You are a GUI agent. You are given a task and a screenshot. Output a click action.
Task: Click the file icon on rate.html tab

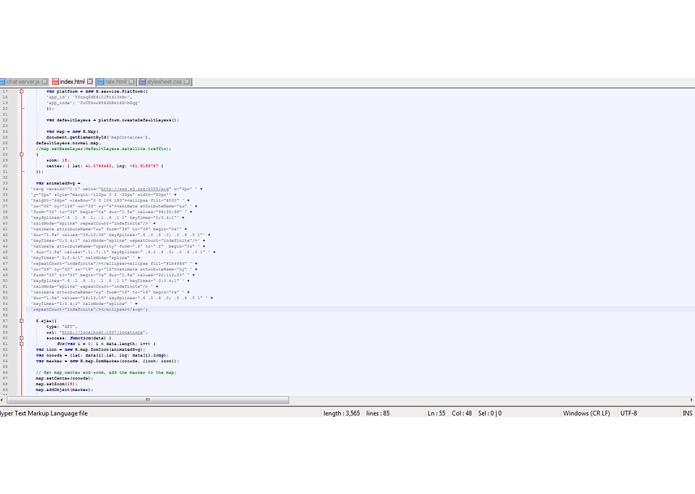101,82
